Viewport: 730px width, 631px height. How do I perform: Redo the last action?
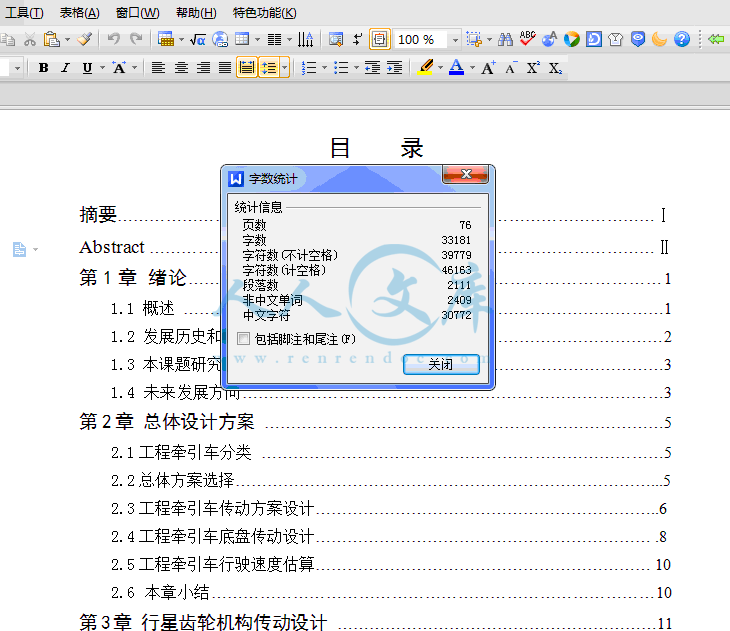pos(136,39)
